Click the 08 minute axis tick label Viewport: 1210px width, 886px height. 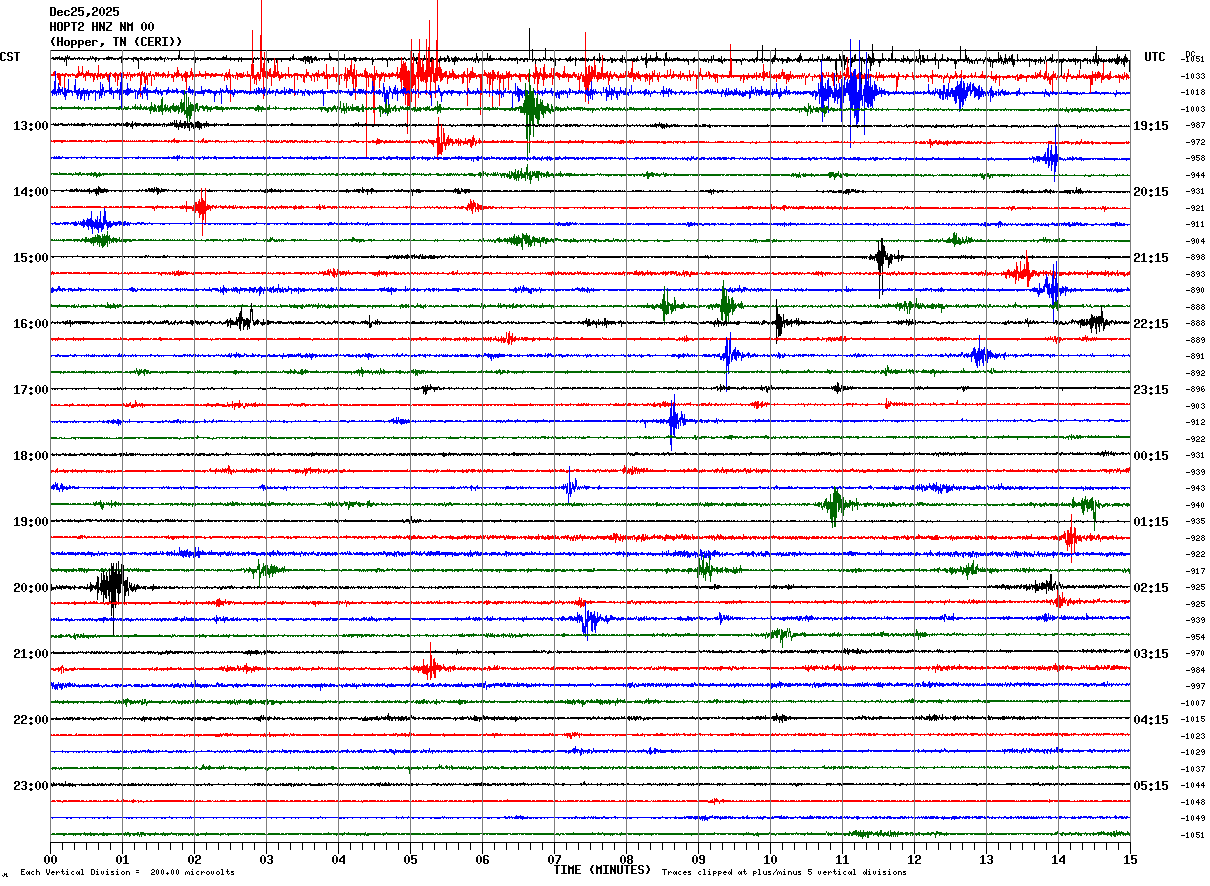click(626, 859)
